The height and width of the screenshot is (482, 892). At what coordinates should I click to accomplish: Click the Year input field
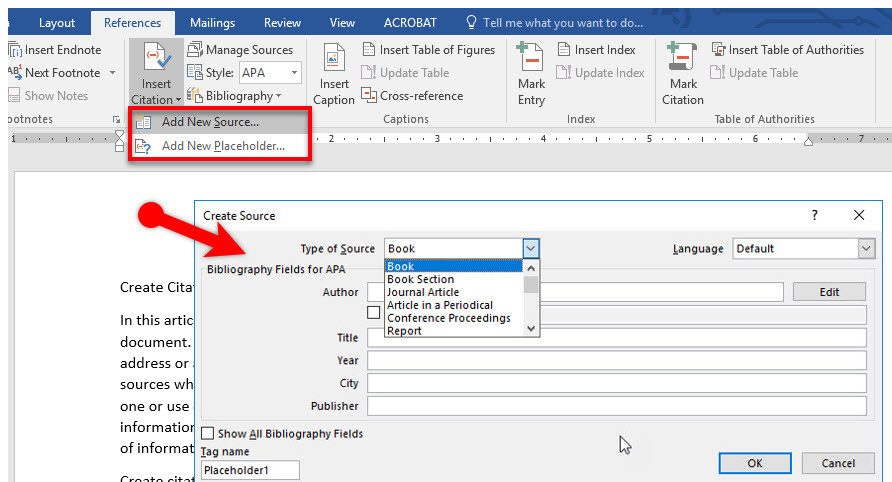point(617,360)
